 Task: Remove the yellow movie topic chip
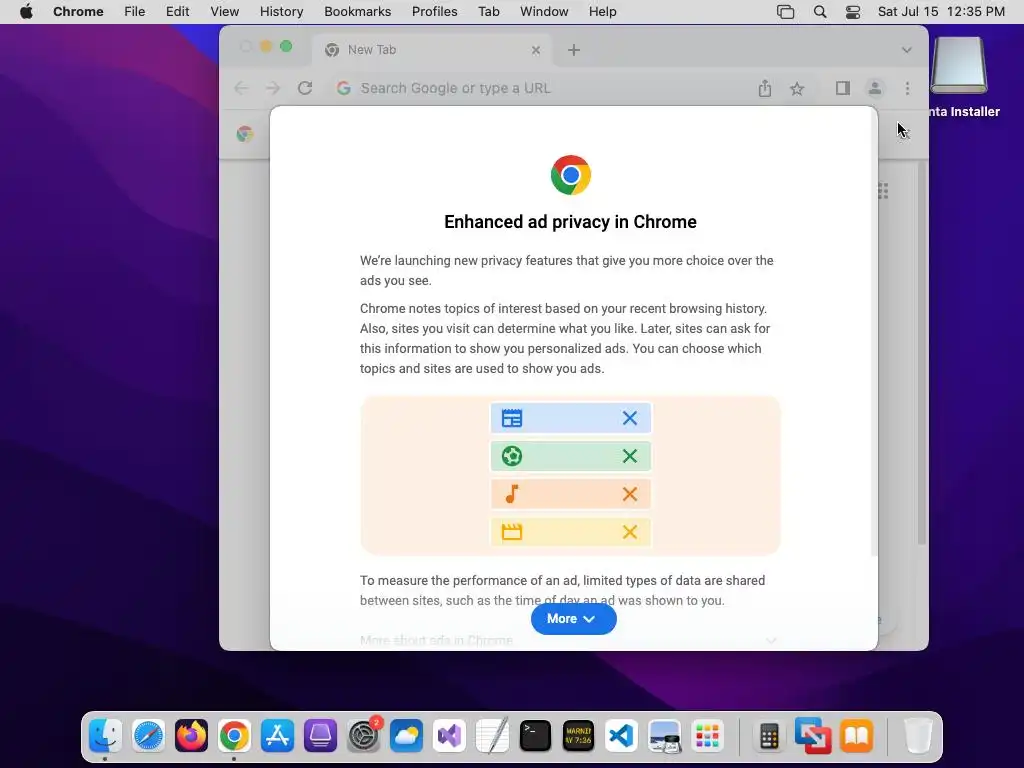[x=630, y=532]
